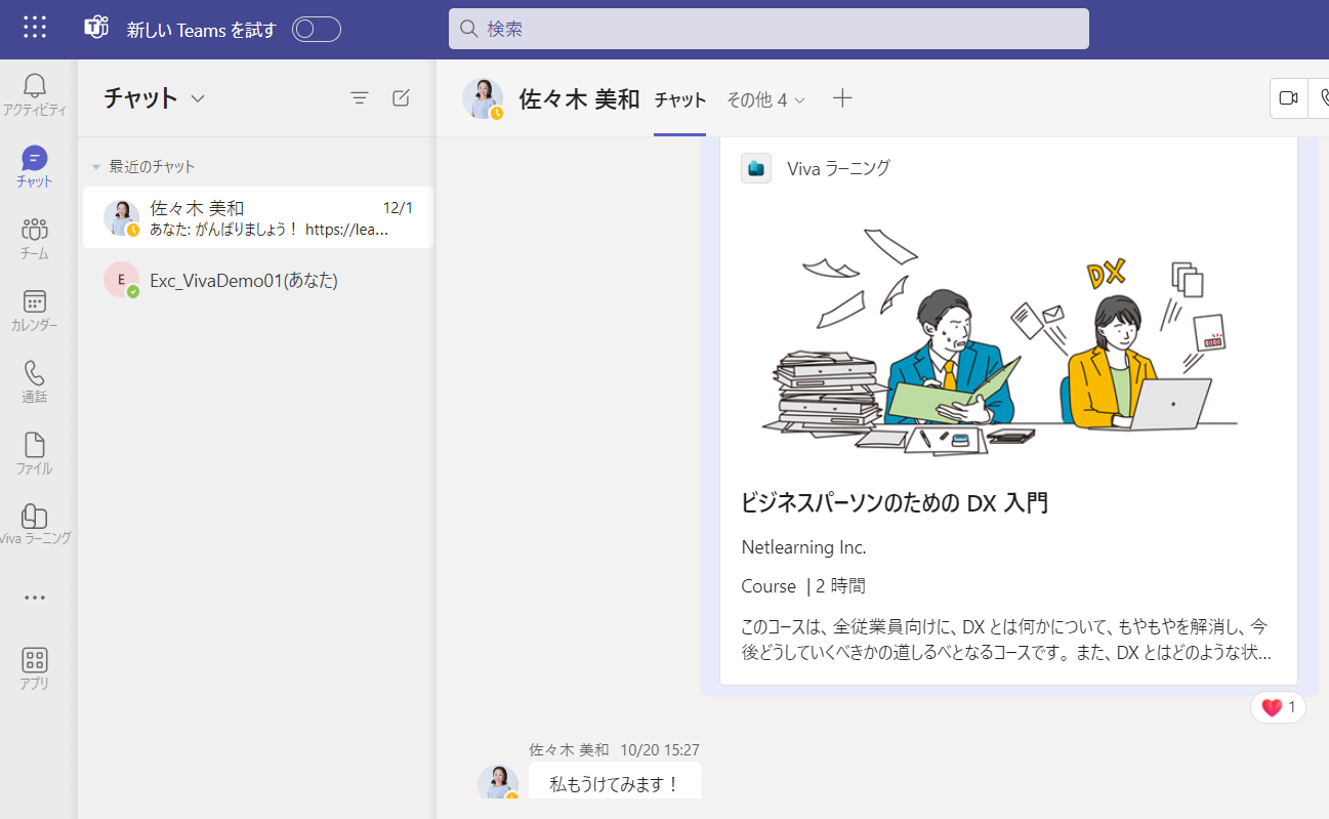
Task: Show more apps via ellipsis icon
Action: pyautogui.click(x=35, y=598)
